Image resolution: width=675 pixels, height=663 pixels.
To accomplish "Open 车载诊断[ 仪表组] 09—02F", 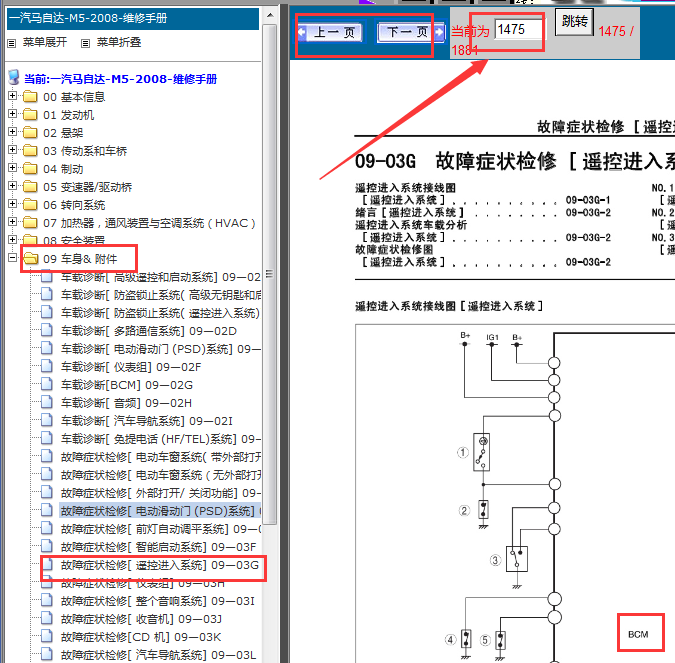I will click(131, 367).
